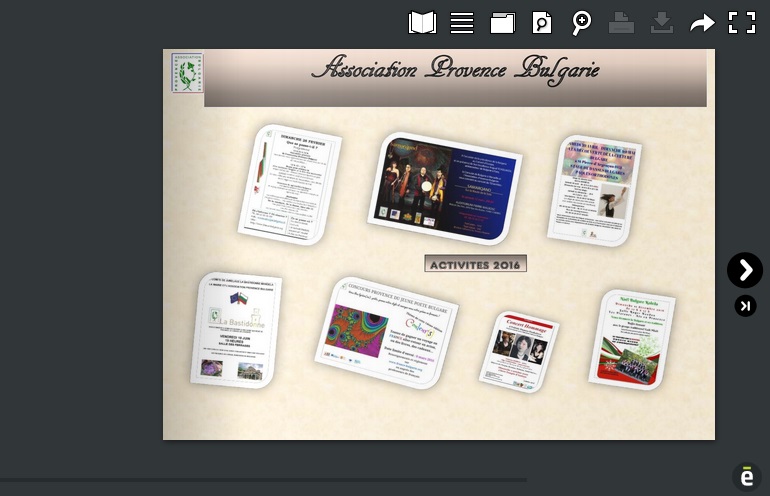
Task: Click the Calameo logo icon
Action: click(x=747, y=477)
